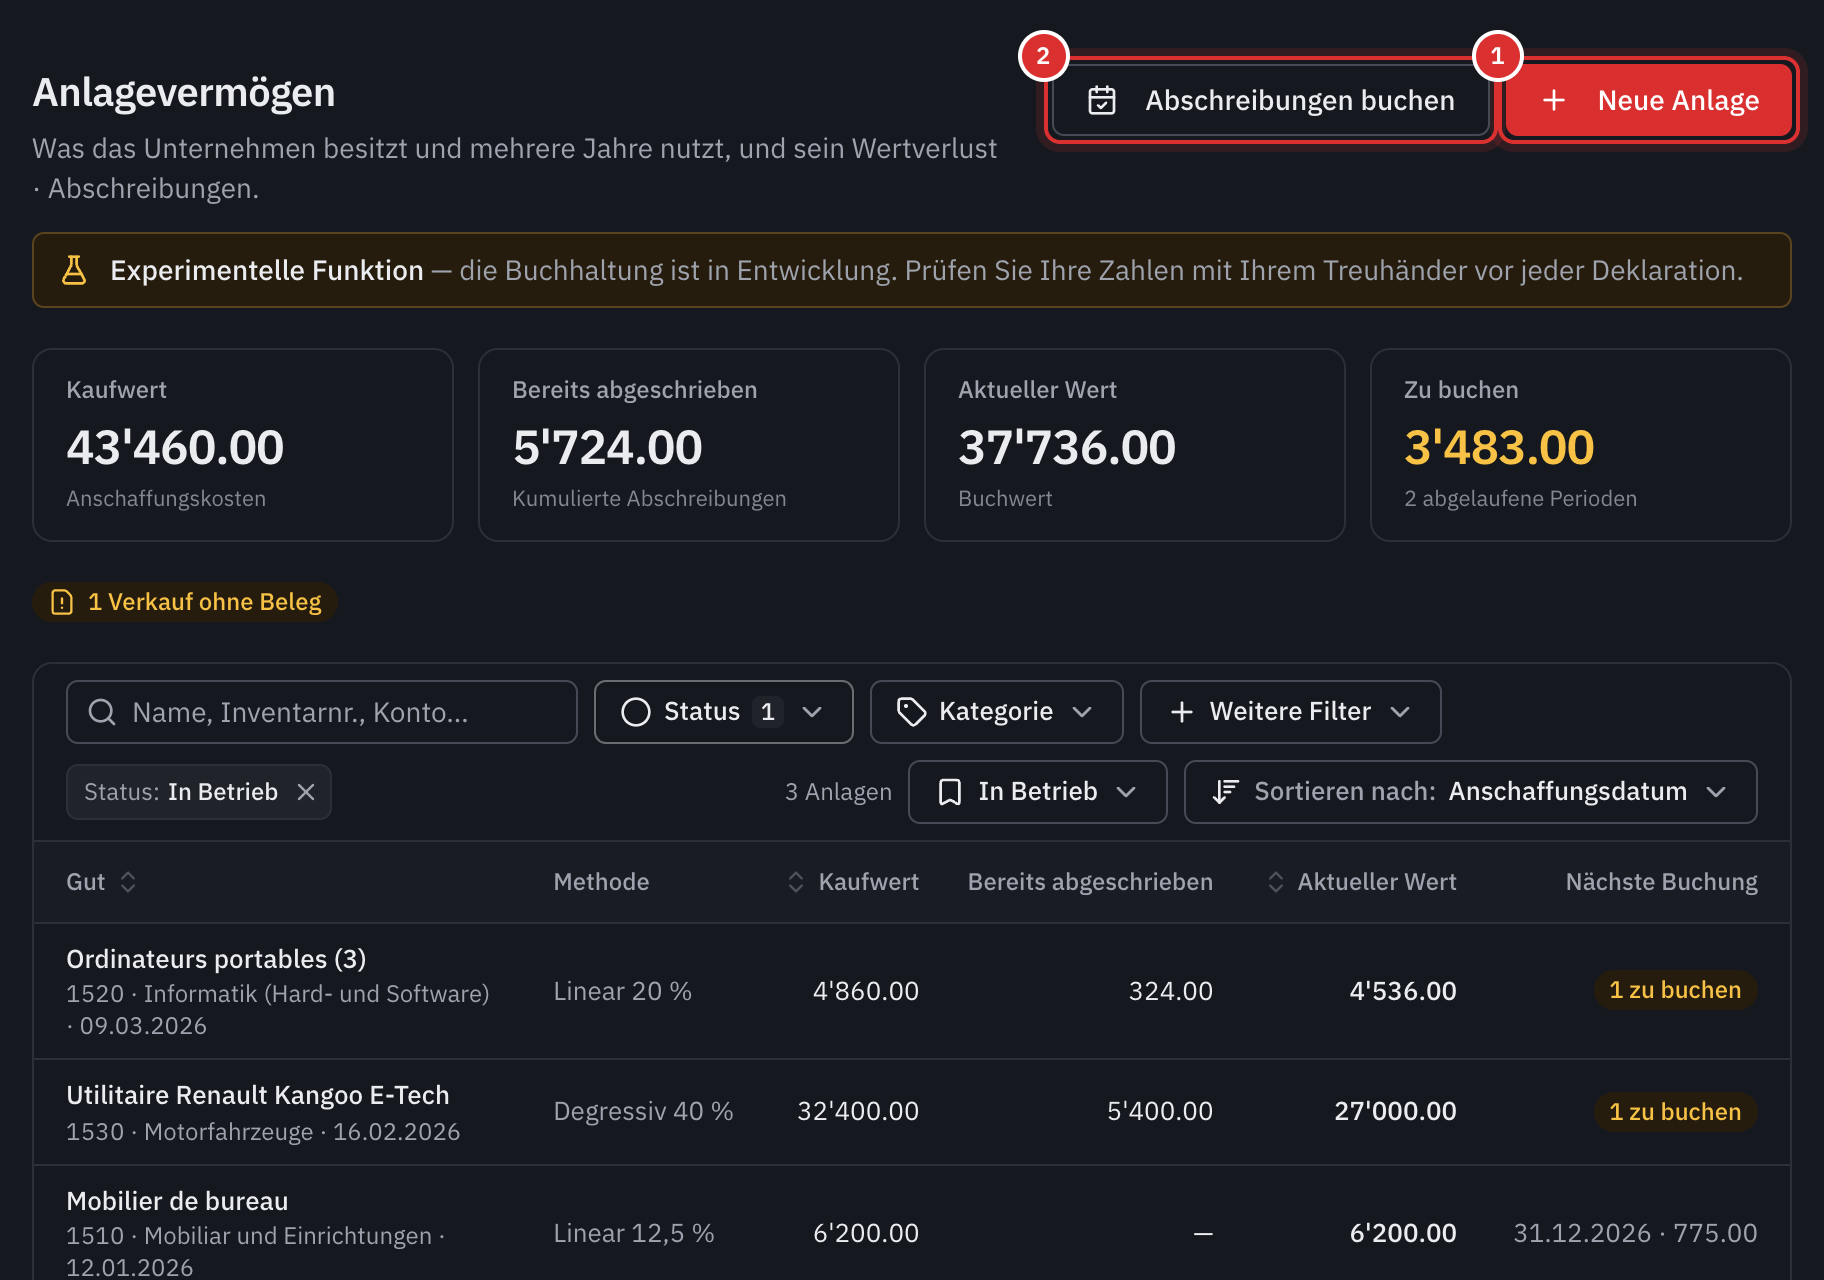The height and width of the screenshot is (1280, 1824).
Task: Open the Mobilier de bureau row
Action: pos(912,1223)
